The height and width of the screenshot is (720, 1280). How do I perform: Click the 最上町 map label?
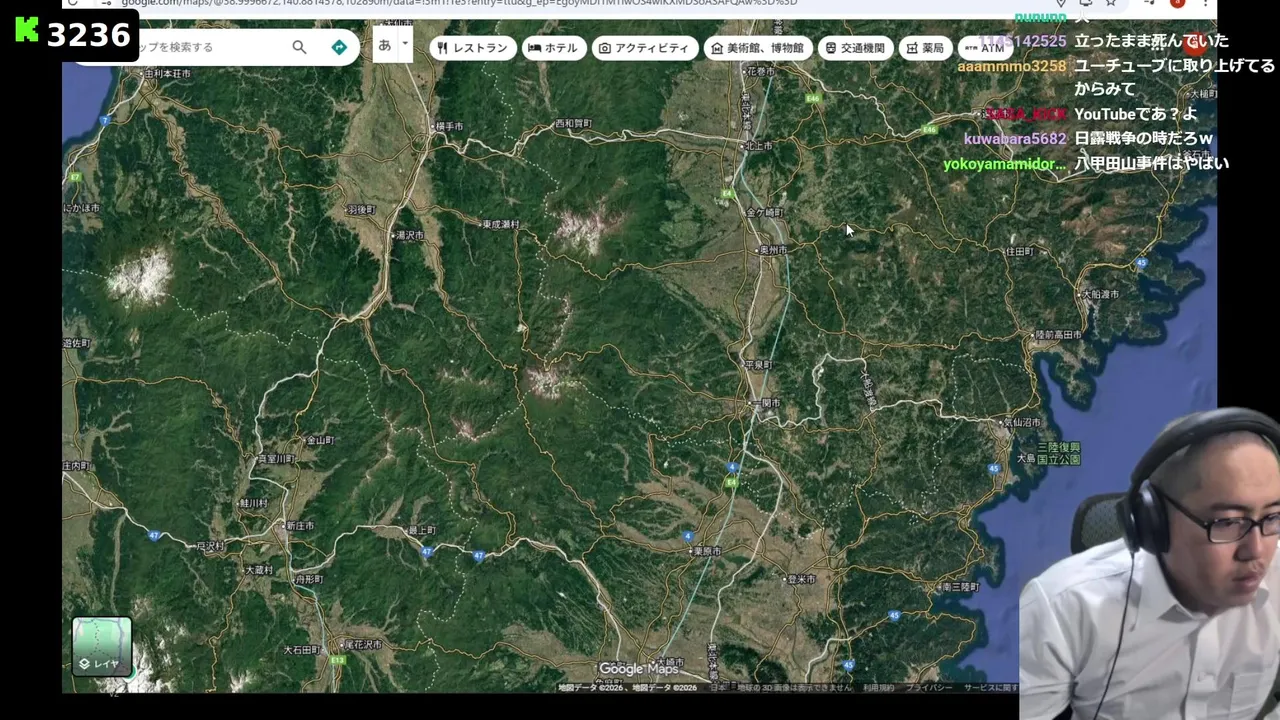tap(422, 530)
